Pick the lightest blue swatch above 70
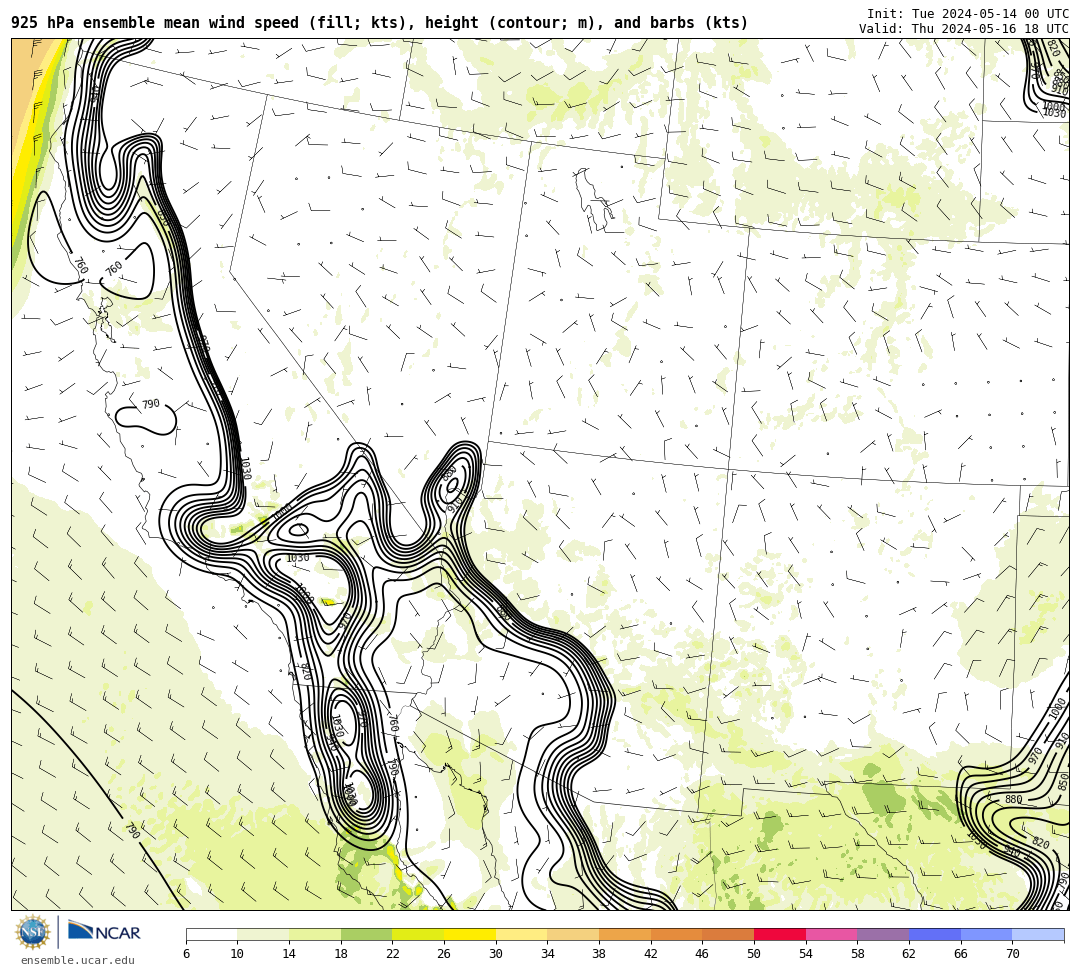The width and height of the screenshot is (1080, 973). (x=1038, y=934)
